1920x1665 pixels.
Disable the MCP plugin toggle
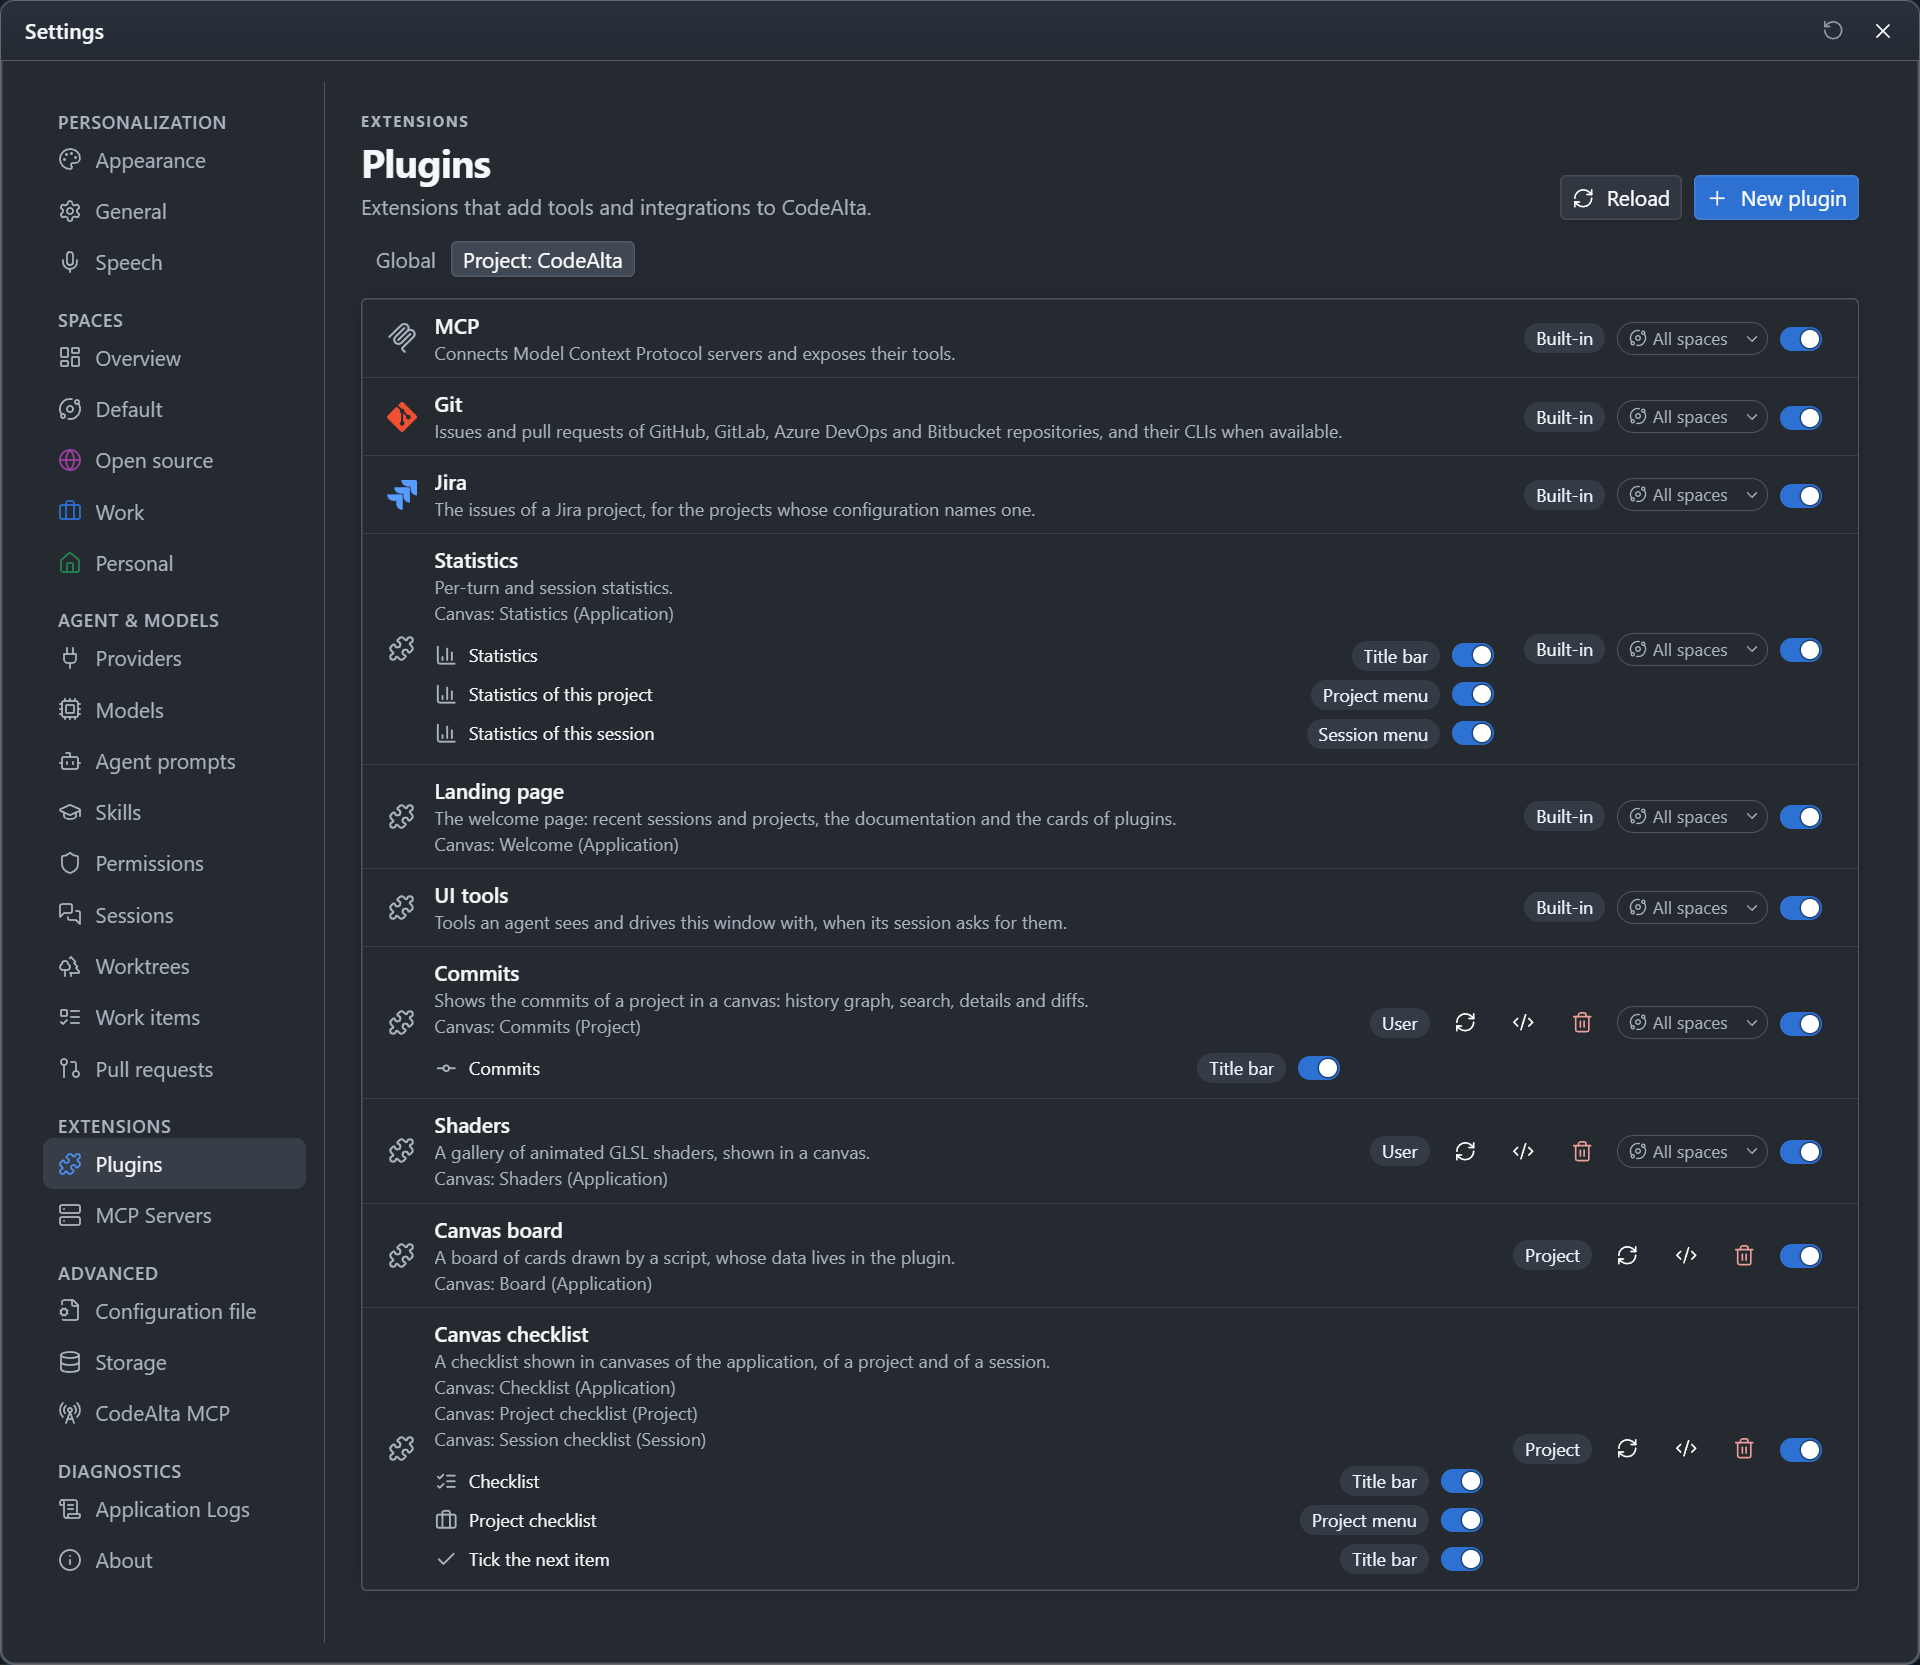(x=1800, y=339)
